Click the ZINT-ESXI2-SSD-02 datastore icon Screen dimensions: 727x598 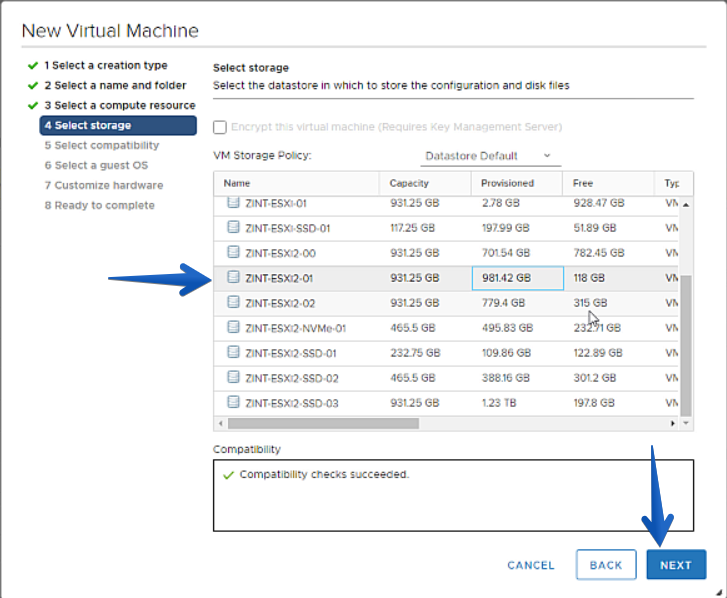pos(233,377)
